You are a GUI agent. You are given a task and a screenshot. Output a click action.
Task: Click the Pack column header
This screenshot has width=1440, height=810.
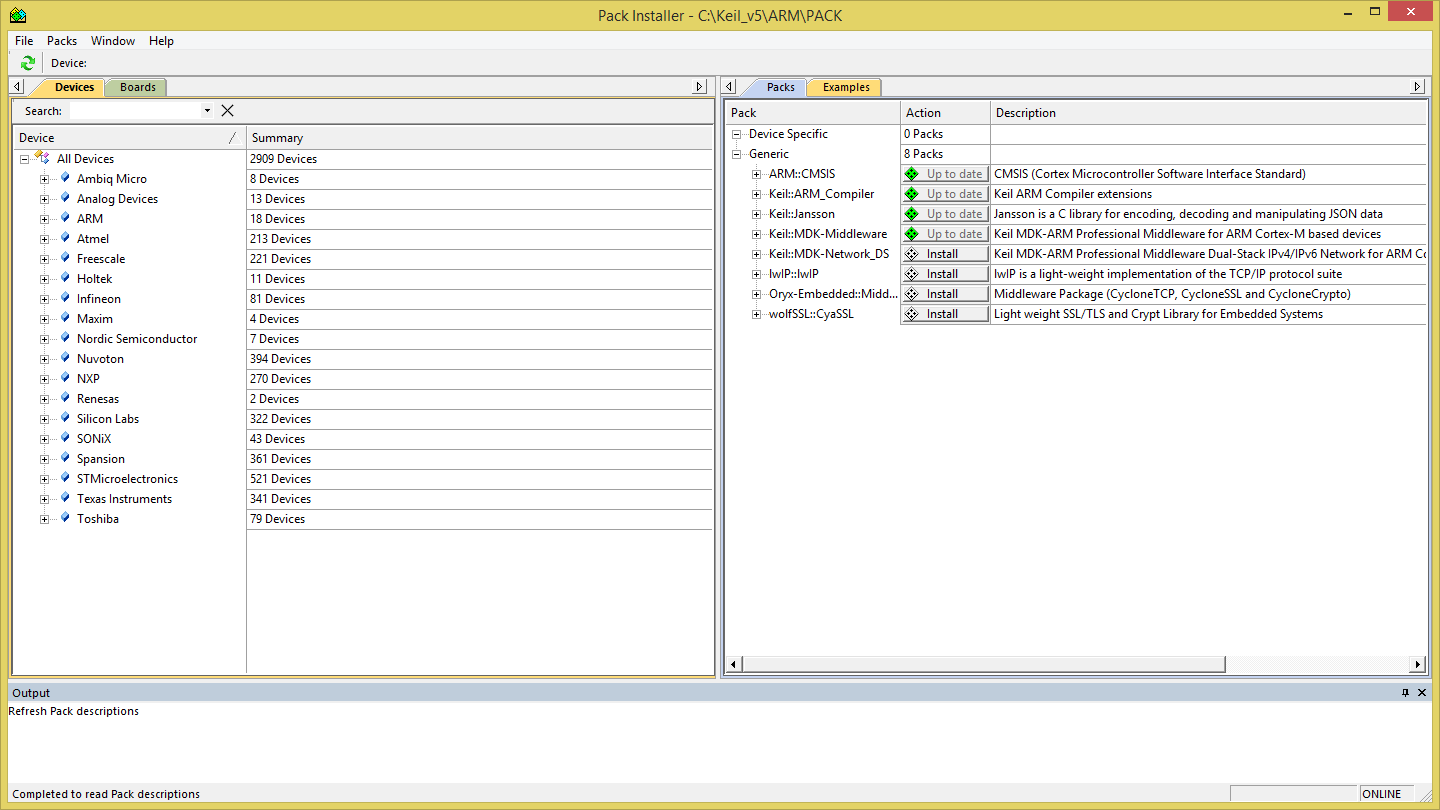pos(813,113)
